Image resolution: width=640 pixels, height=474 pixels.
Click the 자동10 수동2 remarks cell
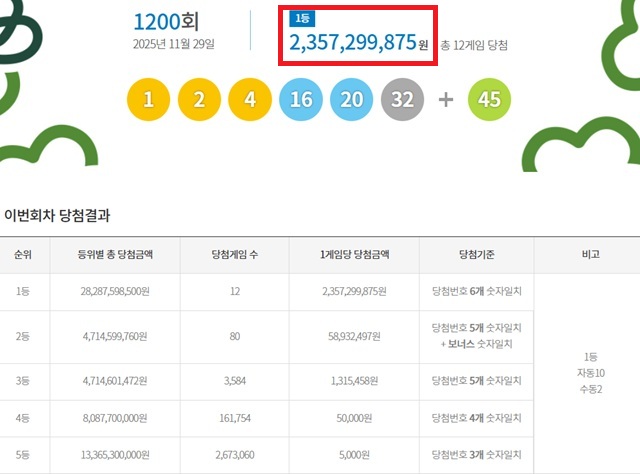tap(589, 372)
